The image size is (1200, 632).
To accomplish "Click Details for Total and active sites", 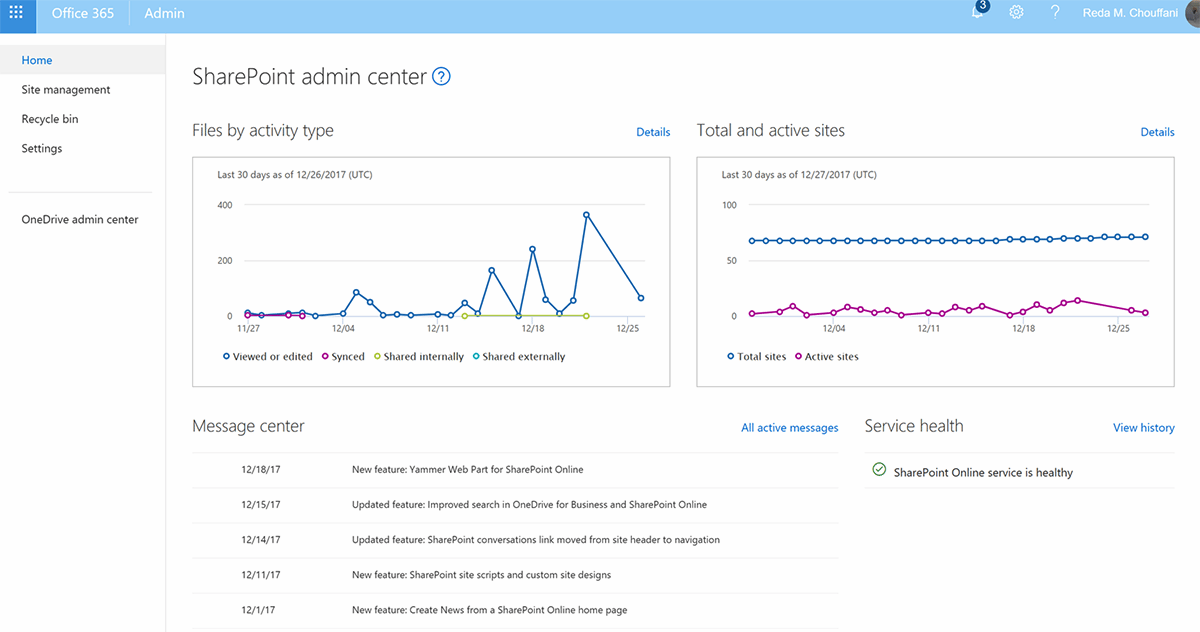I will point(1157,131).
